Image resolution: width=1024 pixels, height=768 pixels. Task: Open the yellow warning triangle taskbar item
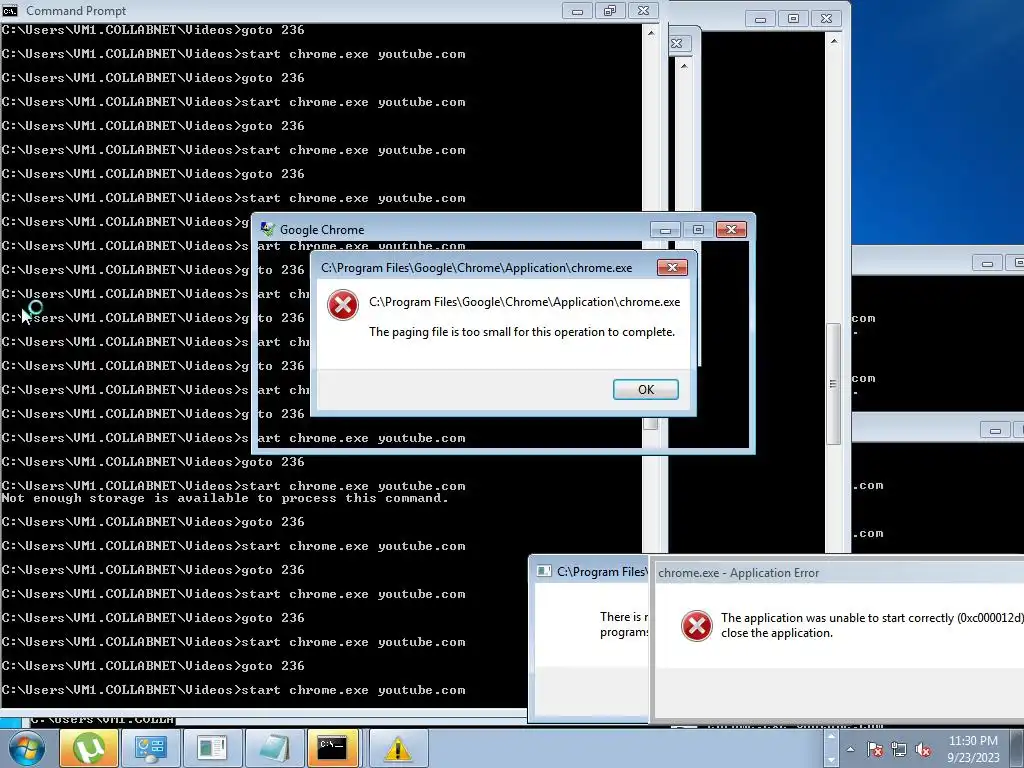398,748
